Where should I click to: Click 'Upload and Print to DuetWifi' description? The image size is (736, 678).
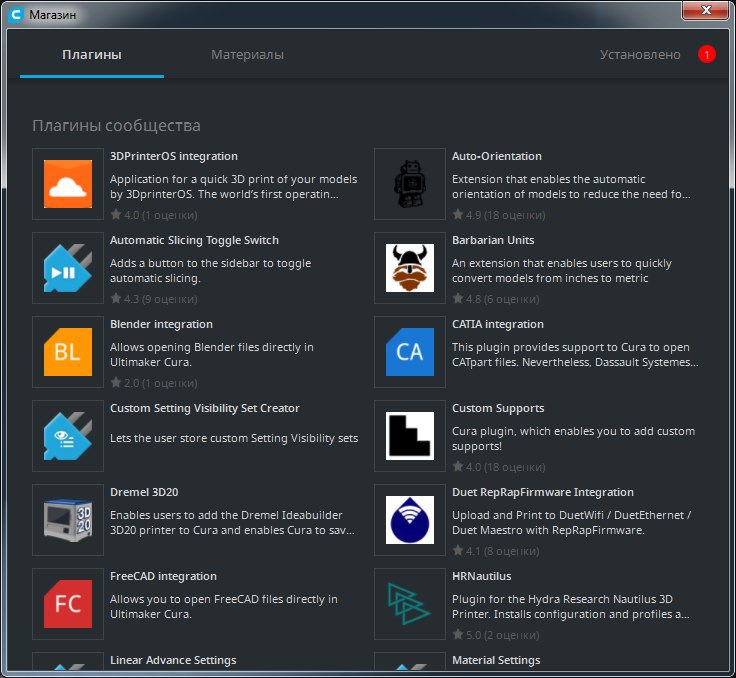571,523
